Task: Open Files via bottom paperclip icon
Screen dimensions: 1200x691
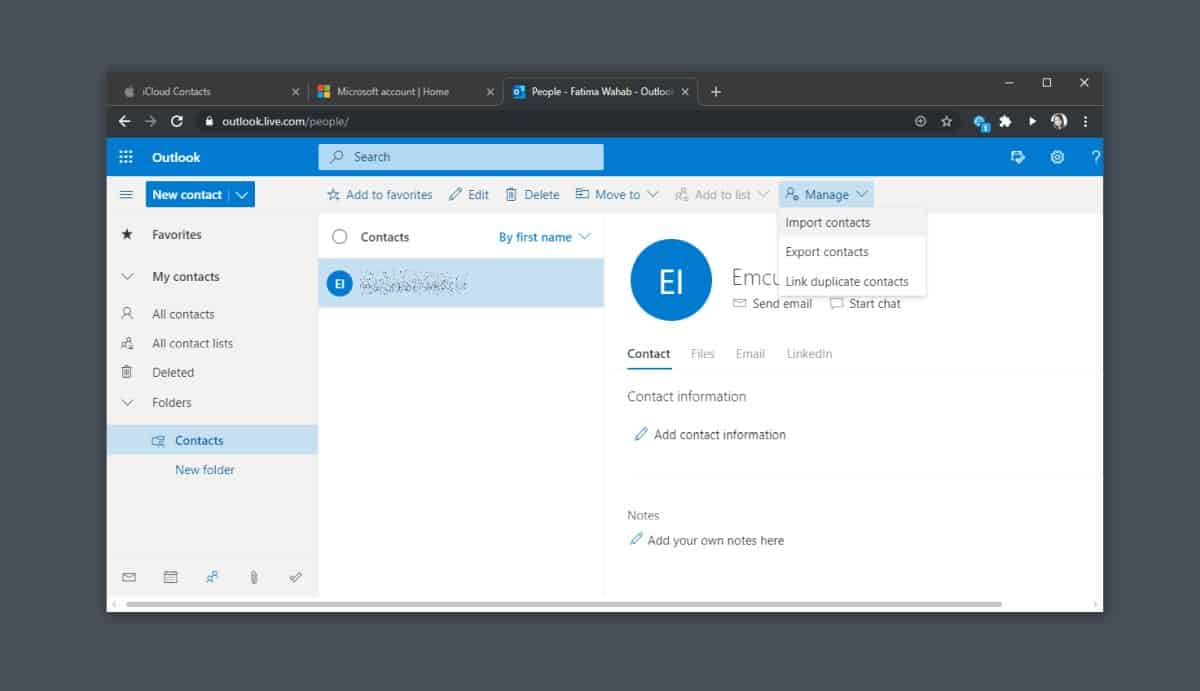Action: pos(254,577)
